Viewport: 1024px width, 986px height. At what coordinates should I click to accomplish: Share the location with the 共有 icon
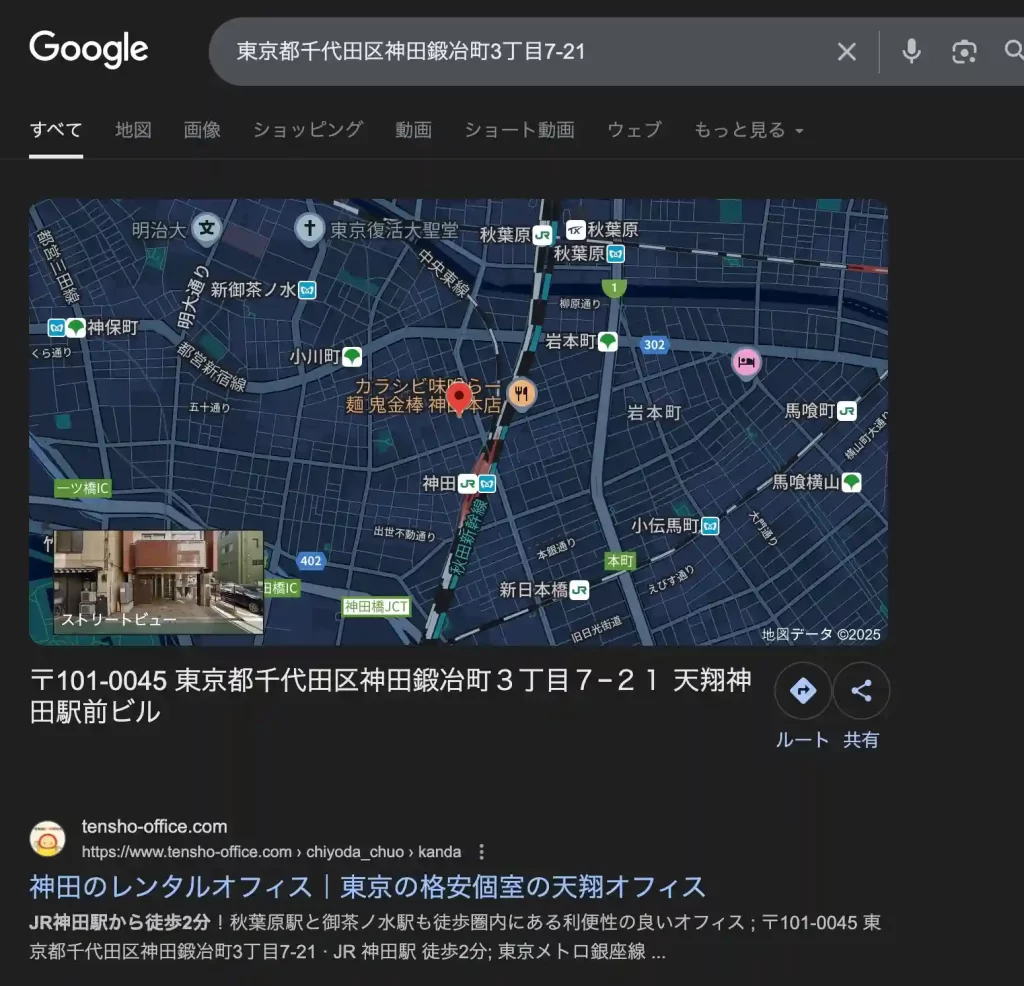click(x=861, y=690)
